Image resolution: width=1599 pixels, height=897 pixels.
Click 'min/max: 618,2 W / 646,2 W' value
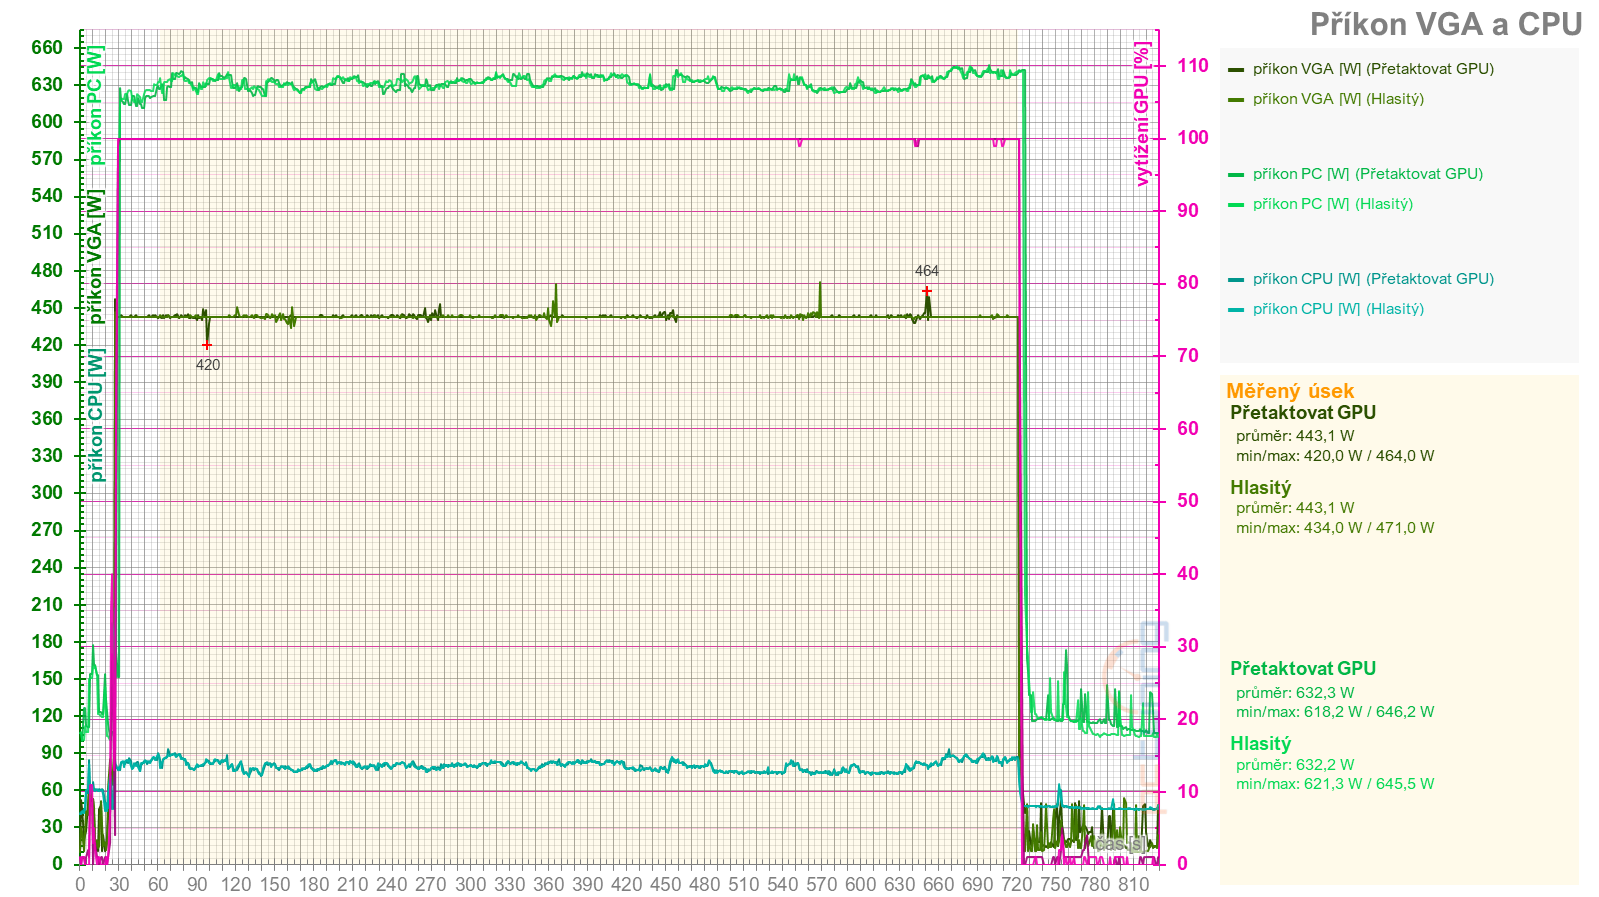(x=1335, y=712)
